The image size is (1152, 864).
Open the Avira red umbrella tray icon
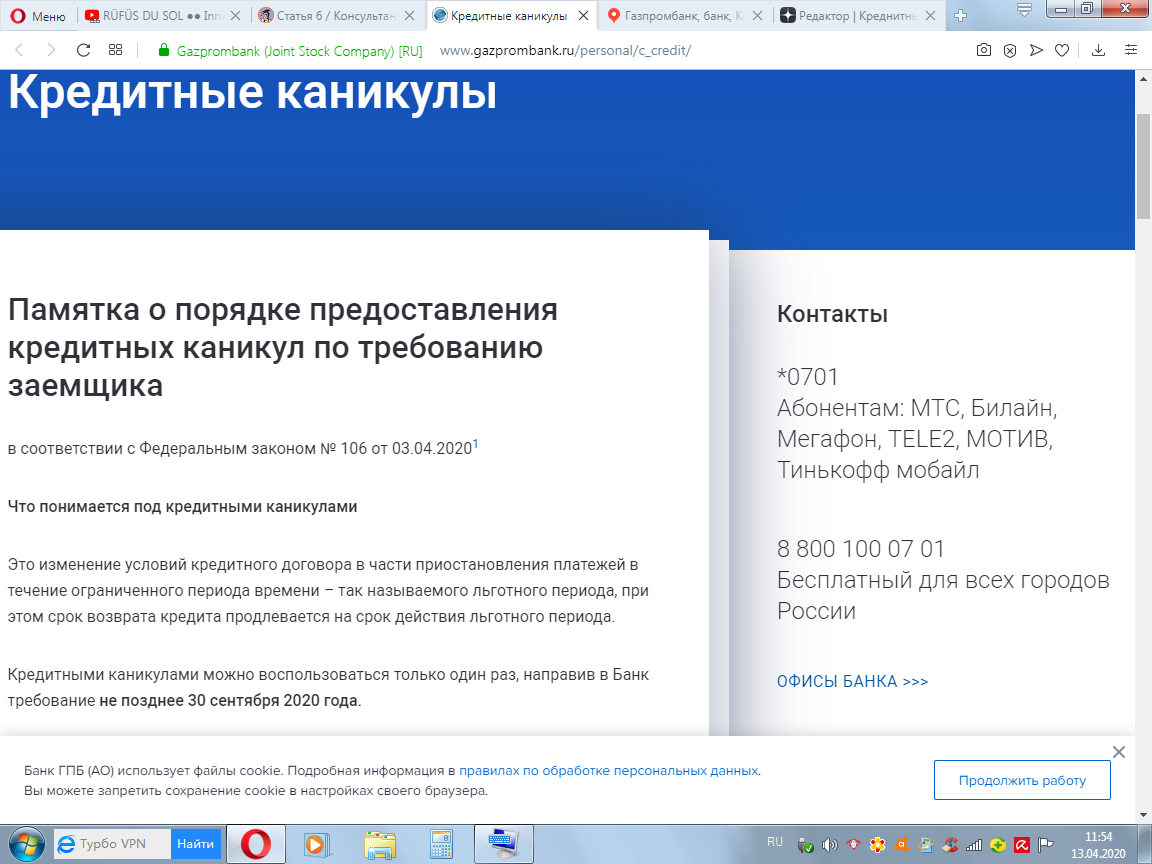[1022, 845]
